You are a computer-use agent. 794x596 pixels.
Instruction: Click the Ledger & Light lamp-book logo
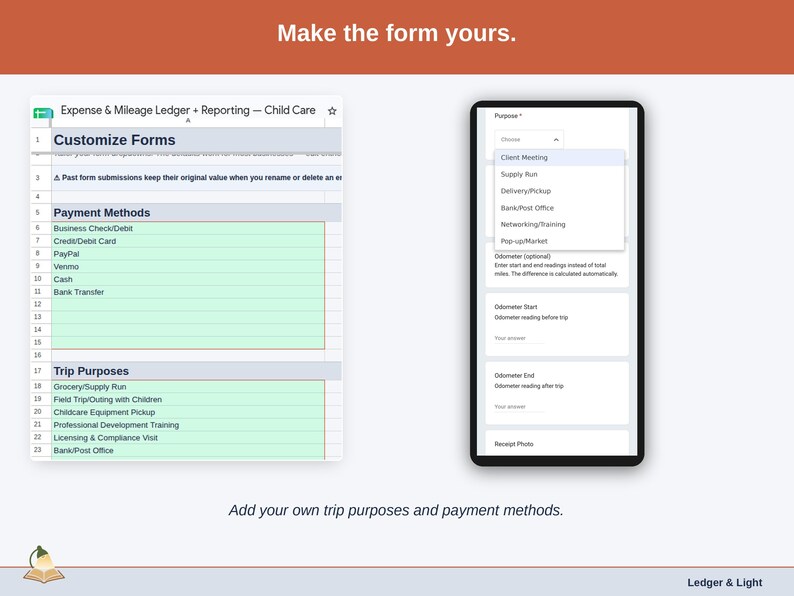pyautogui.click(x=44, y=565)
